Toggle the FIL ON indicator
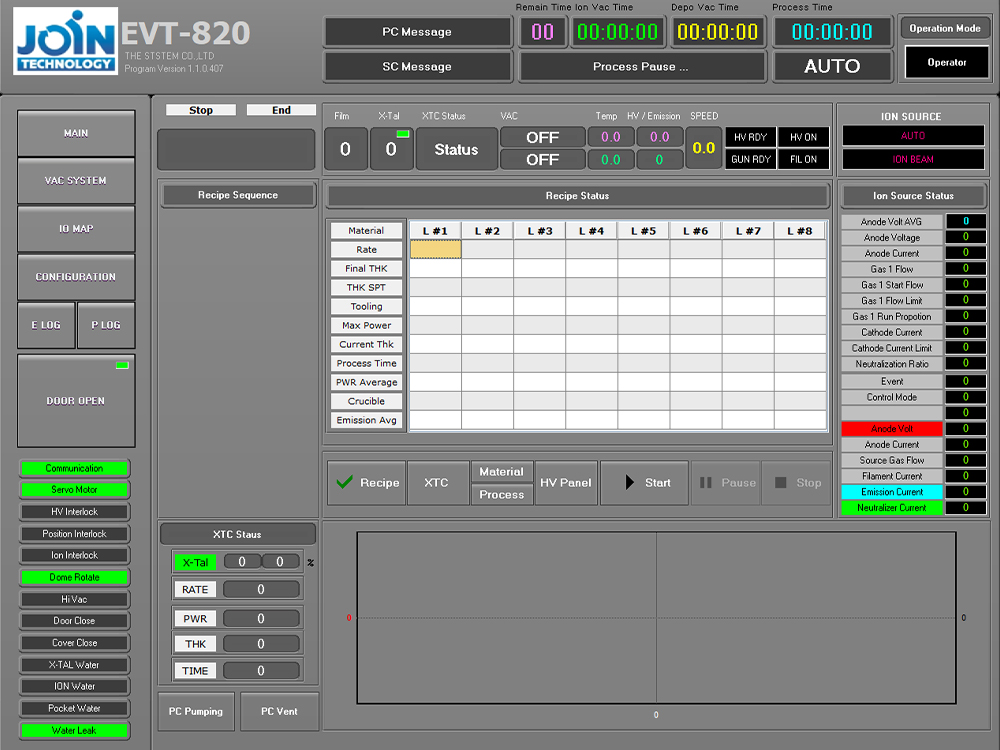 (803, 156)
